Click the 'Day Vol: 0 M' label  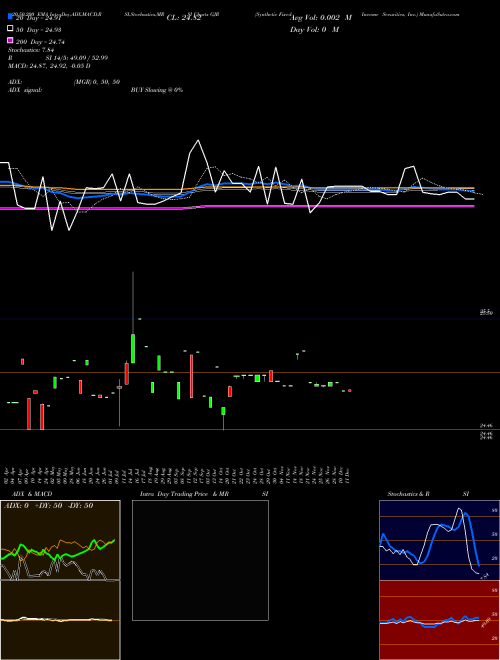point(314,30)
